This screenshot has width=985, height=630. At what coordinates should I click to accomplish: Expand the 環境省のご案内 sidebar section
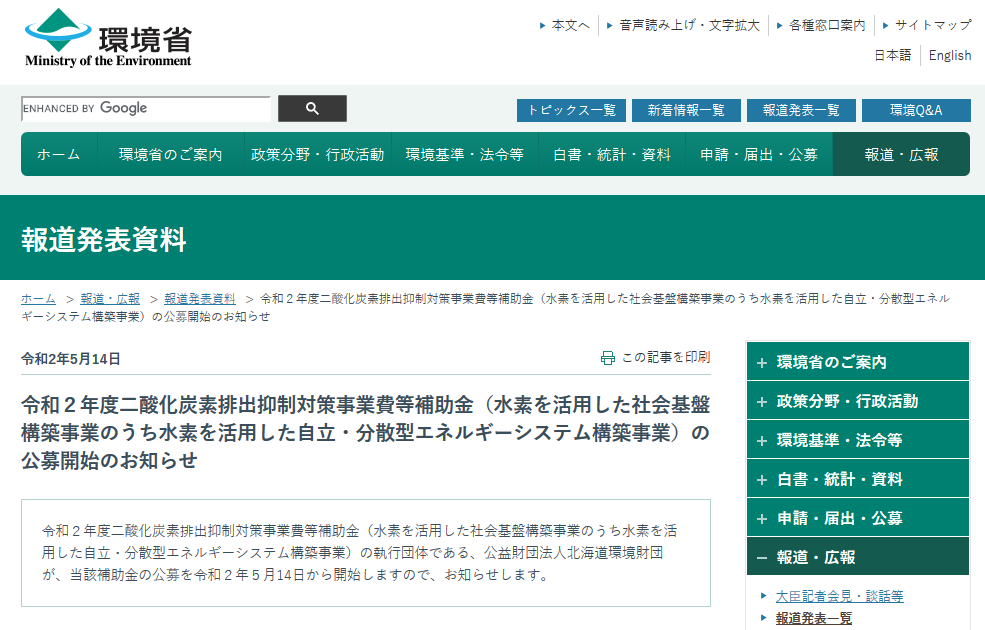coord(857,362)
